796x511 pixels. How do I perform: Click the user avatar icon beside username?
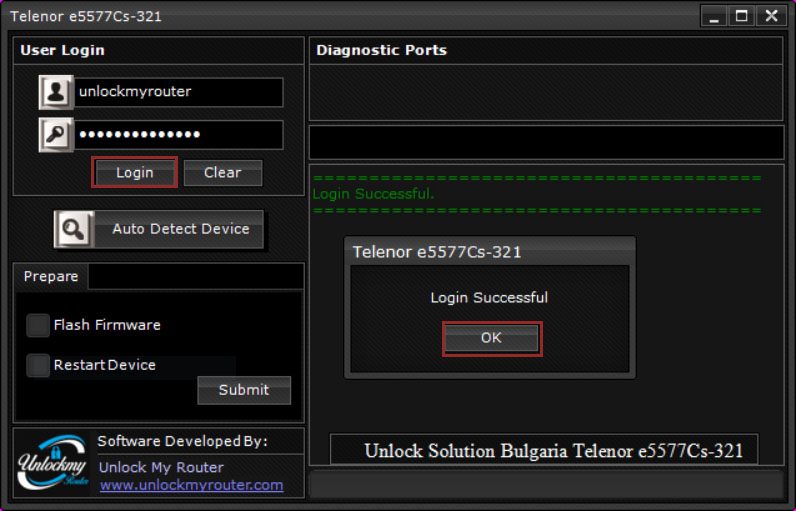point(56,92)
